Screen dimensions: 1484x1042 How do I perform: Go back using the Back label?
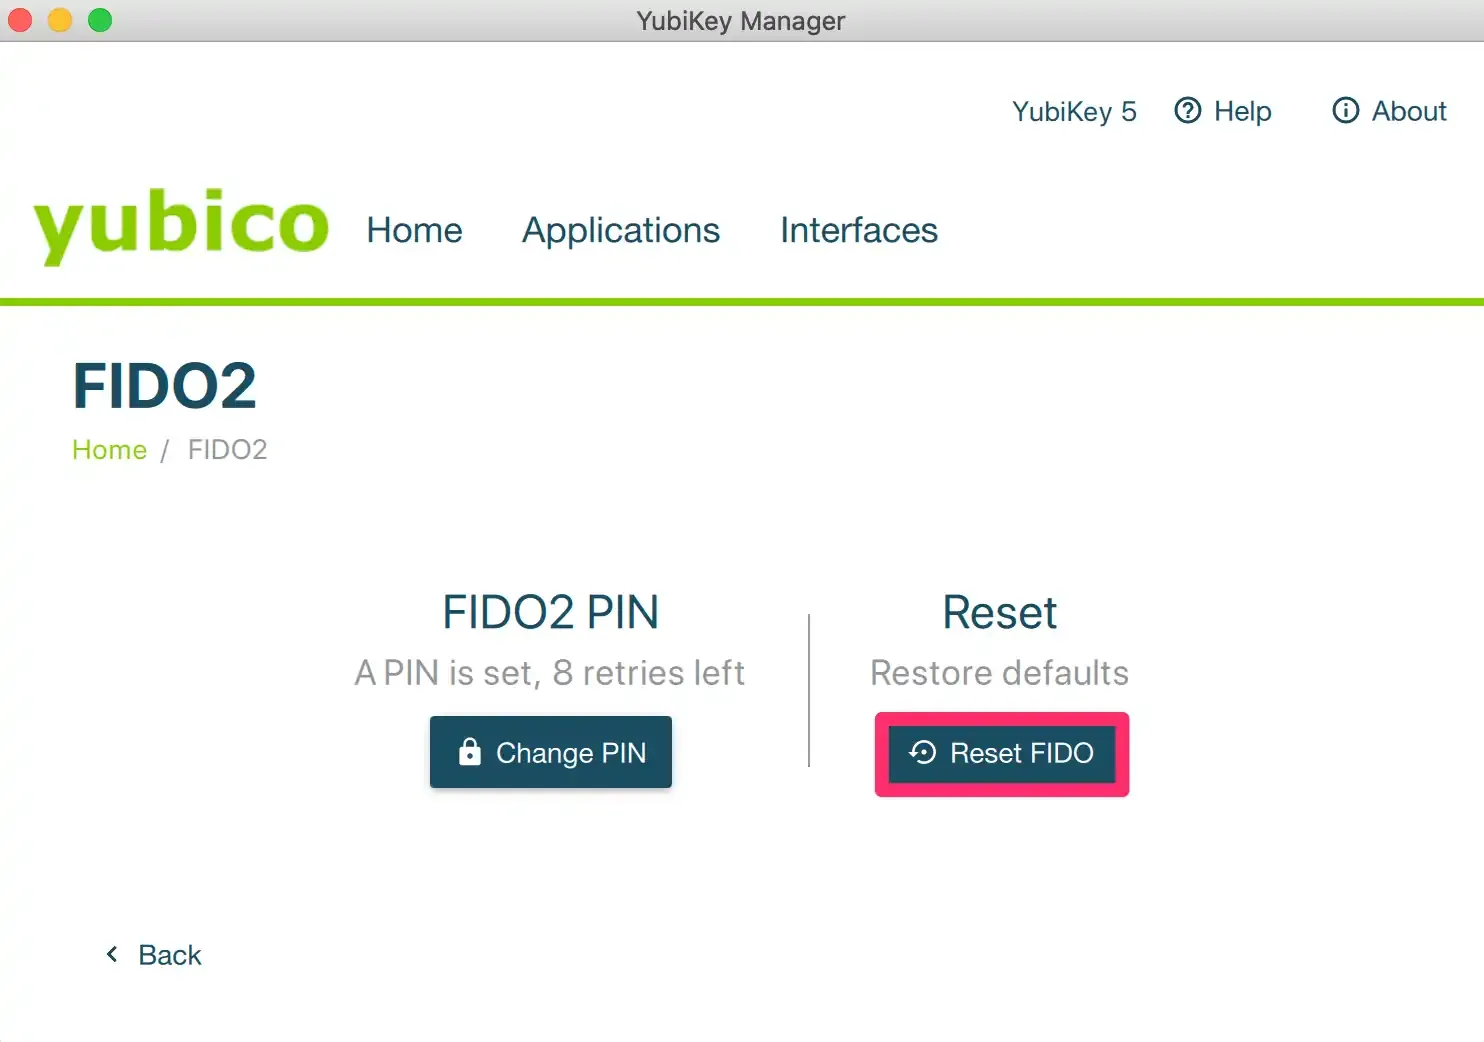170,955
